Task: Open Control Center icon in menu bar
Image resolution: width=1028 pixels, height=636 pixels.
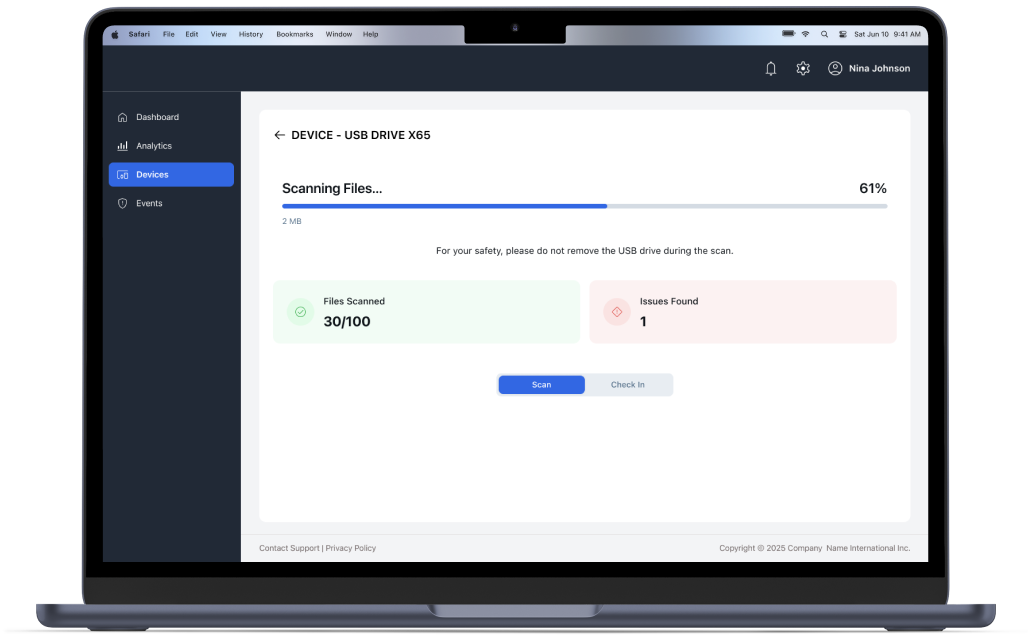Action: (842, 34)
